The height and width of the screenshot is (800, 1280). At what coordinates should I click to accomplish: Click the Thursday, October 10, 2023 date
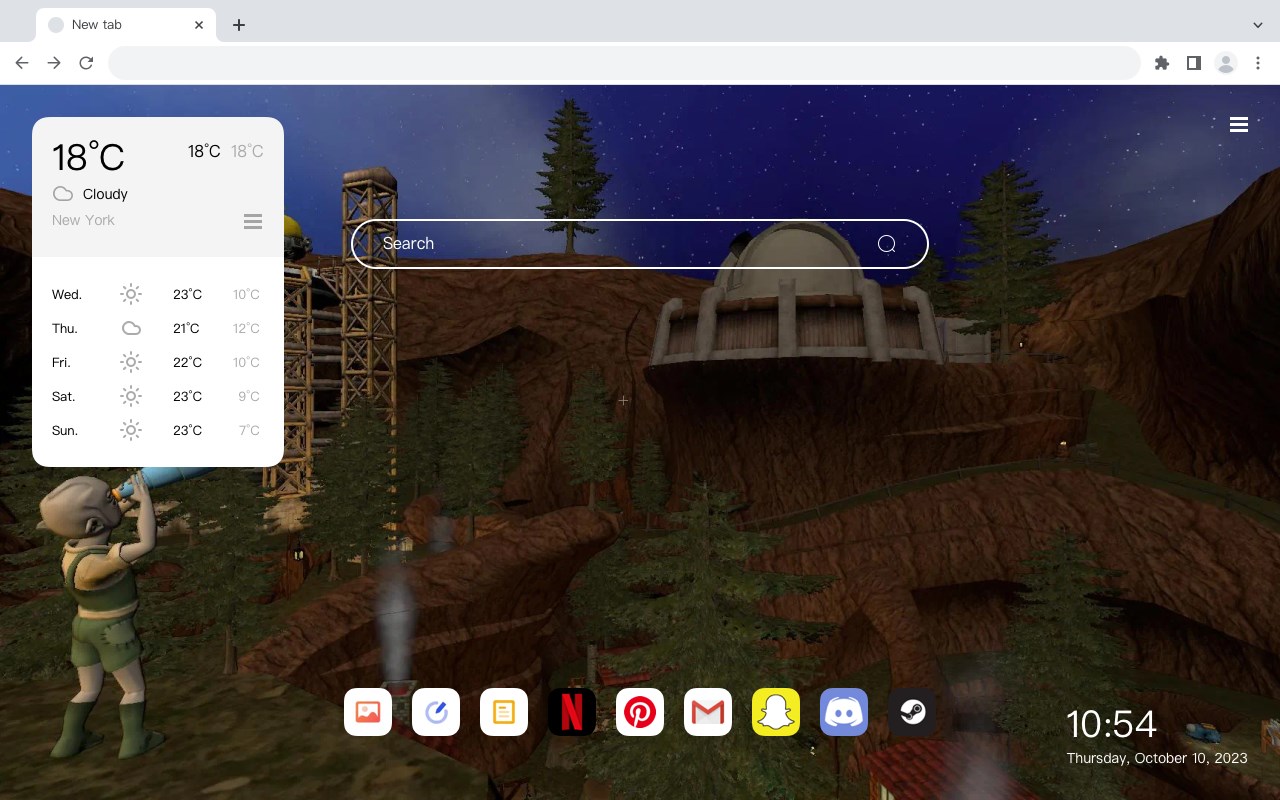(x=1157, y=758)
